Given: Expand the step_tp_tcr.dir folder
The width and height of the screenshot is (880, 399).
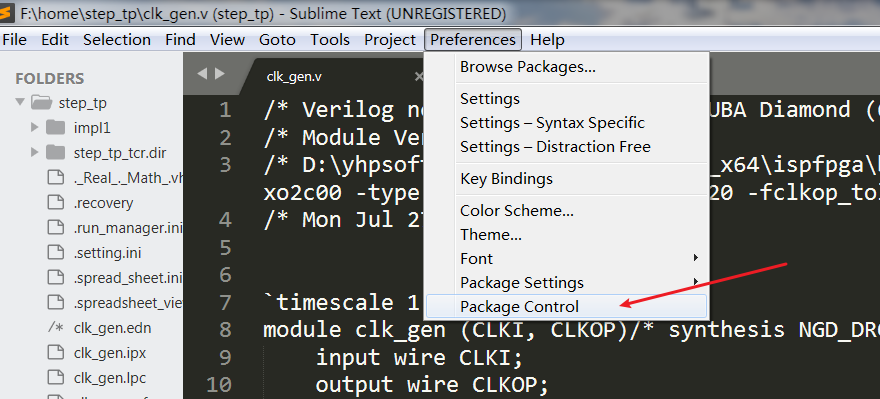Looking at the screenshot, I should pyautogui.click(x=35, y=152).
